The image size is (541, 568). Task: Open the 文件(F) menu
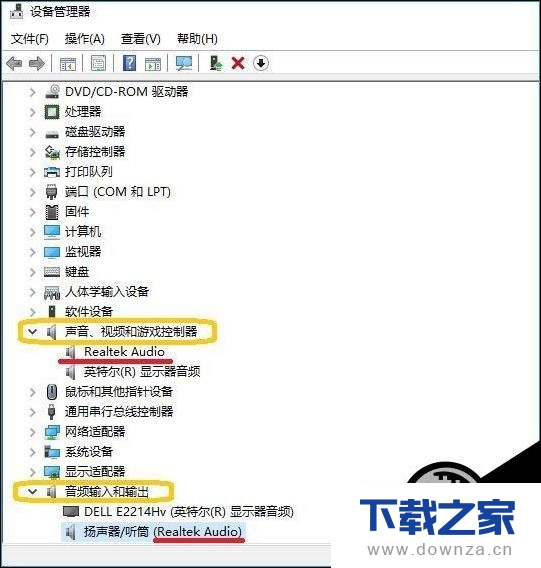[30, 39]
